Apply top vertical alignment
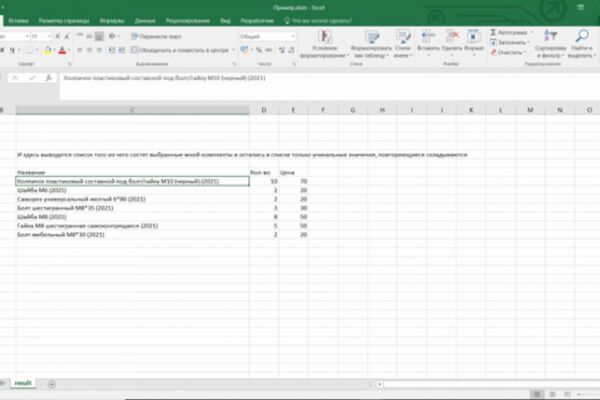The width and height of the screenshot is (600, 400). [x=80, y=36]
